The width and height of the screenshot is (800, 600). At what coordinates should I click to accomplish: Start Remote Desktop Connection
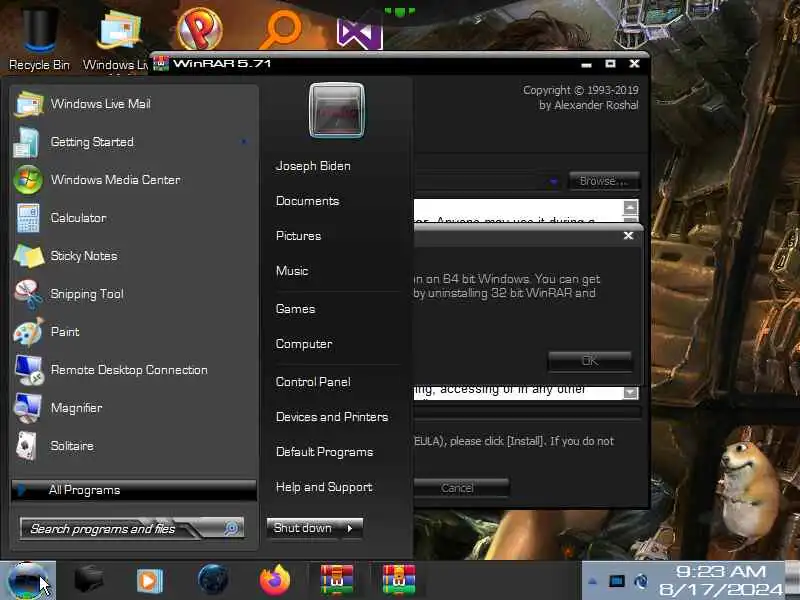coord(134,370)
